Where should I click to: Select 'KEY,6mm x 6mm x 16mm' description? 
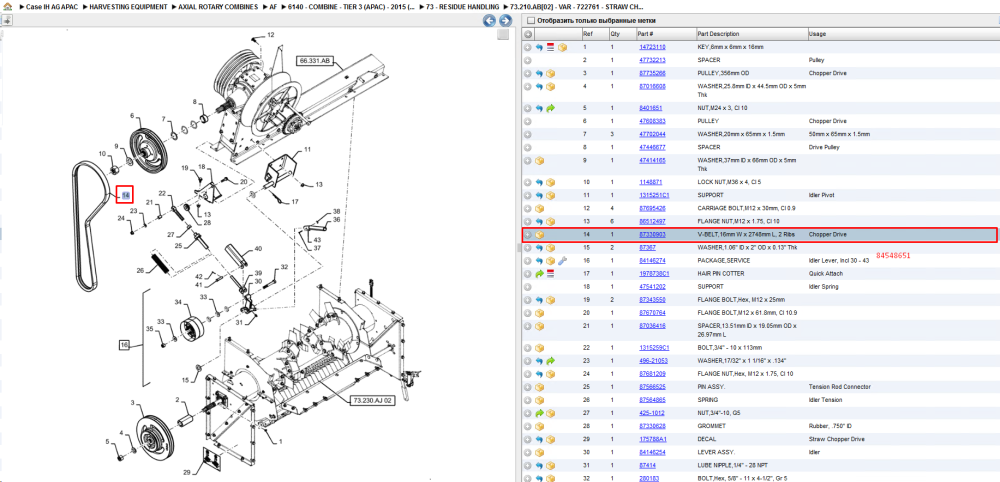click(730, 47)
